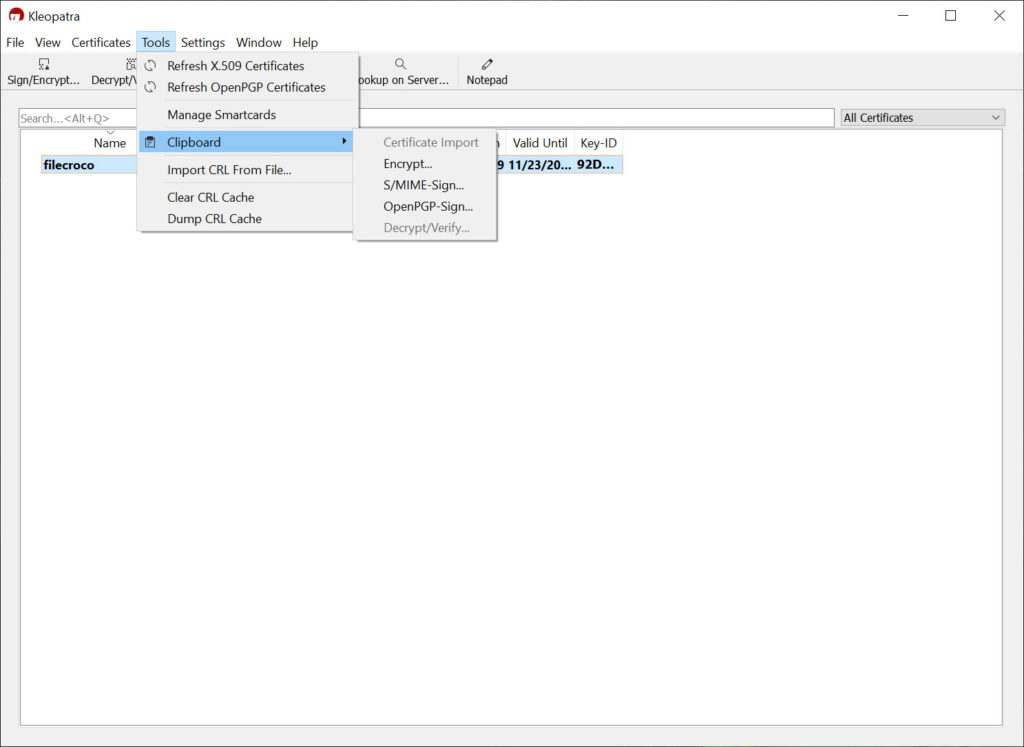1024x747 pixels.
Task: Select OpenPGP-Sign in Clipboard submenu
Action: pos(424,207)
